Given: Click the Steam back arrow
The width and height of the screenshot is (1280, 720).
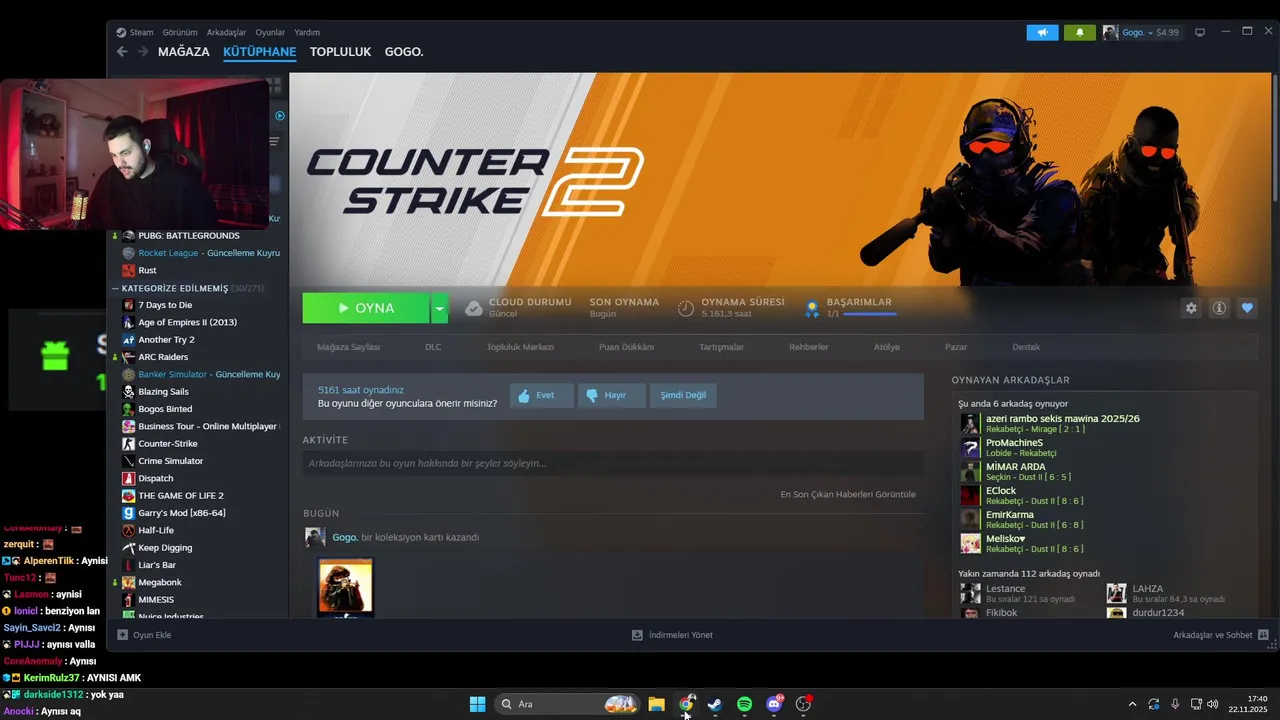Looking at the screenshot, I should click(122, 52).
